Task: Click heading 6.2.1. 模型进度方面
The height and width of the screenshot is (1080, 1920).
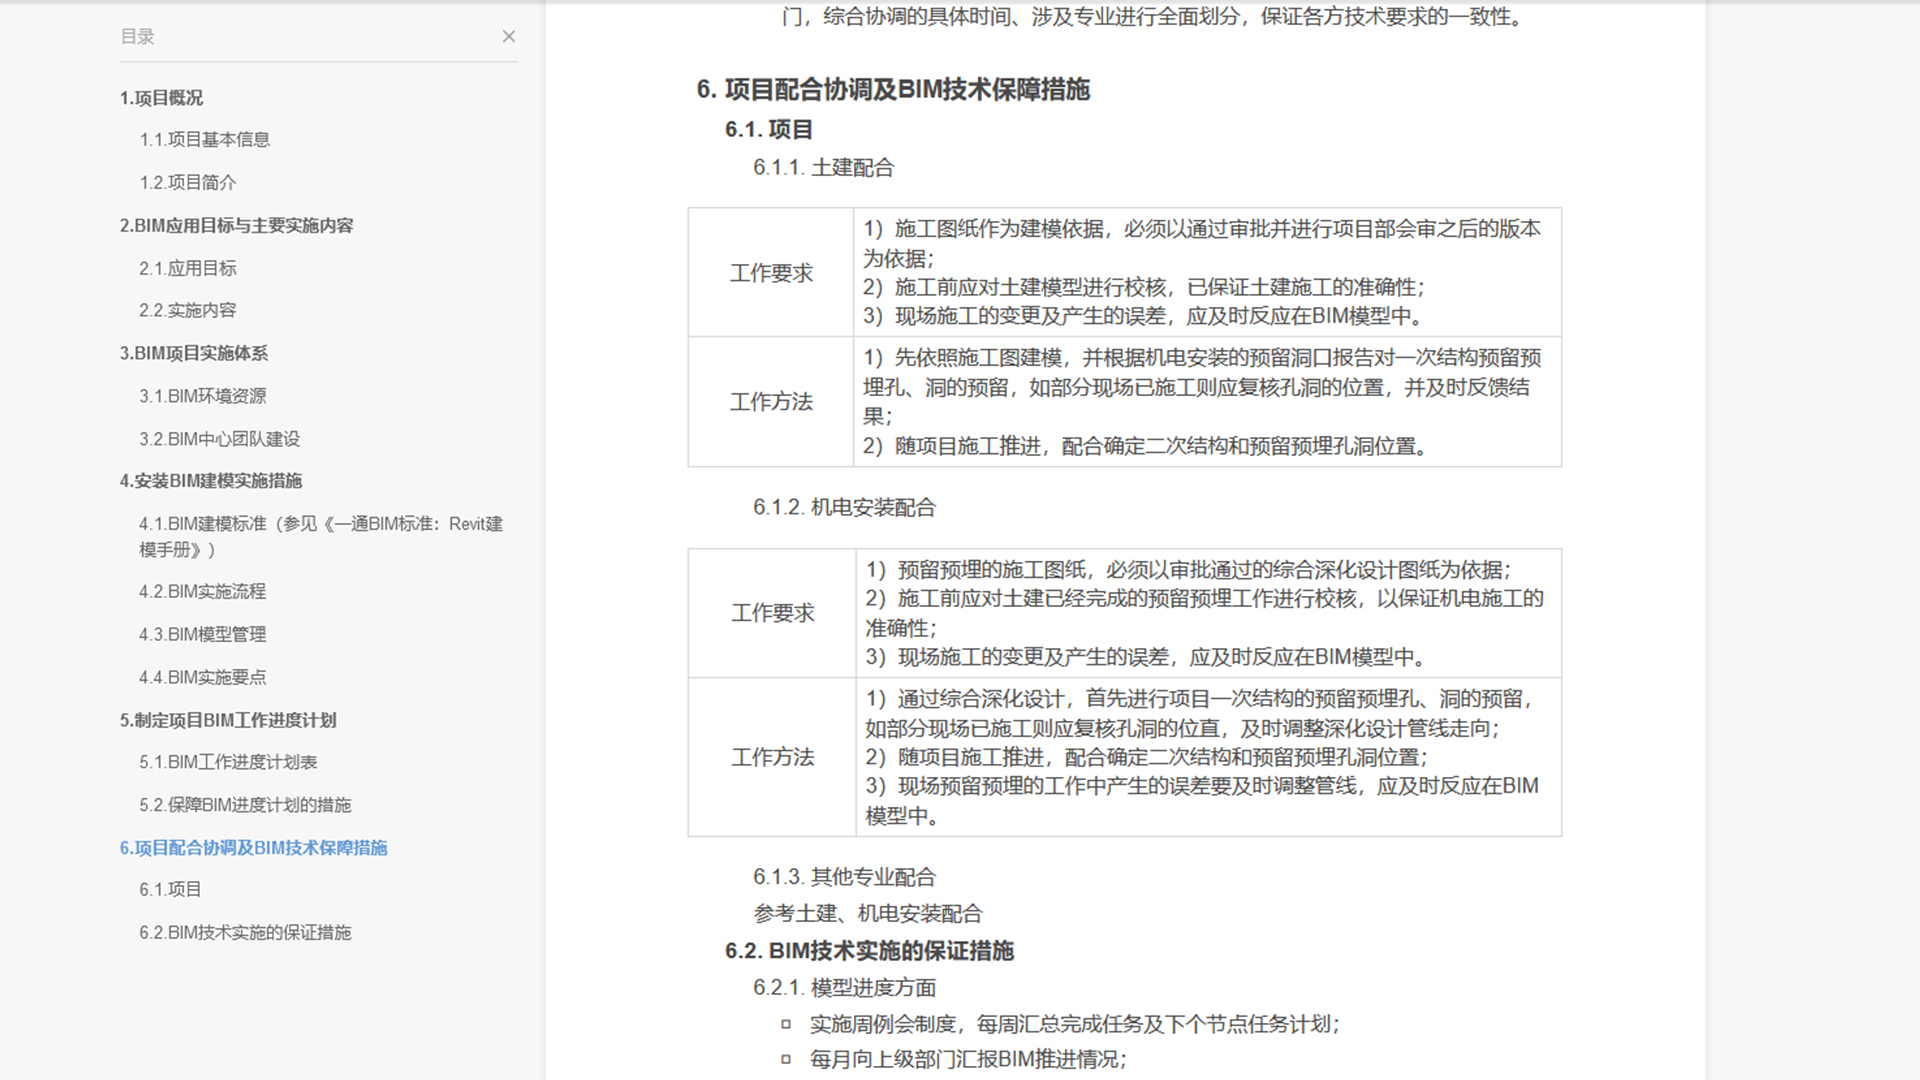Action: click(x=844, y=988)
